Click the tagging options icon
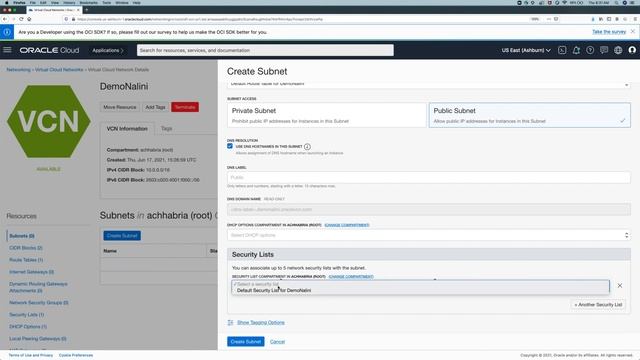The image size is (640, 360). click(x=230, y=322)
